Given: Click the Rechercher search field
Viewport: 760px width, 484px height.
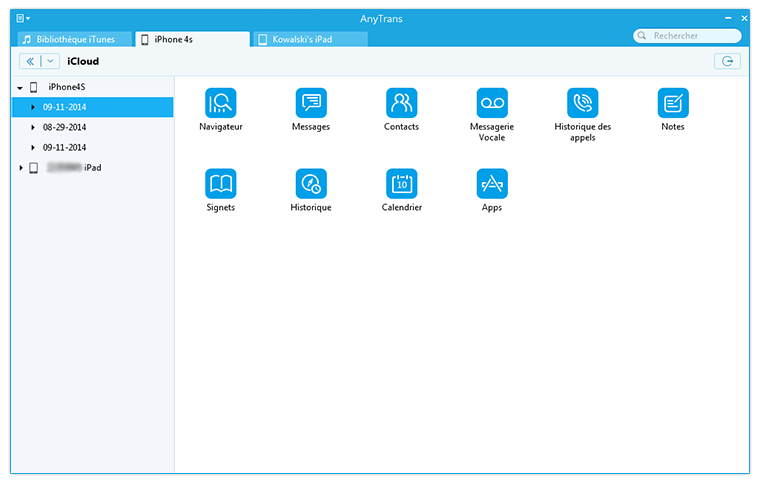Looking at the screenshot, I should click(x=687, y=36).
